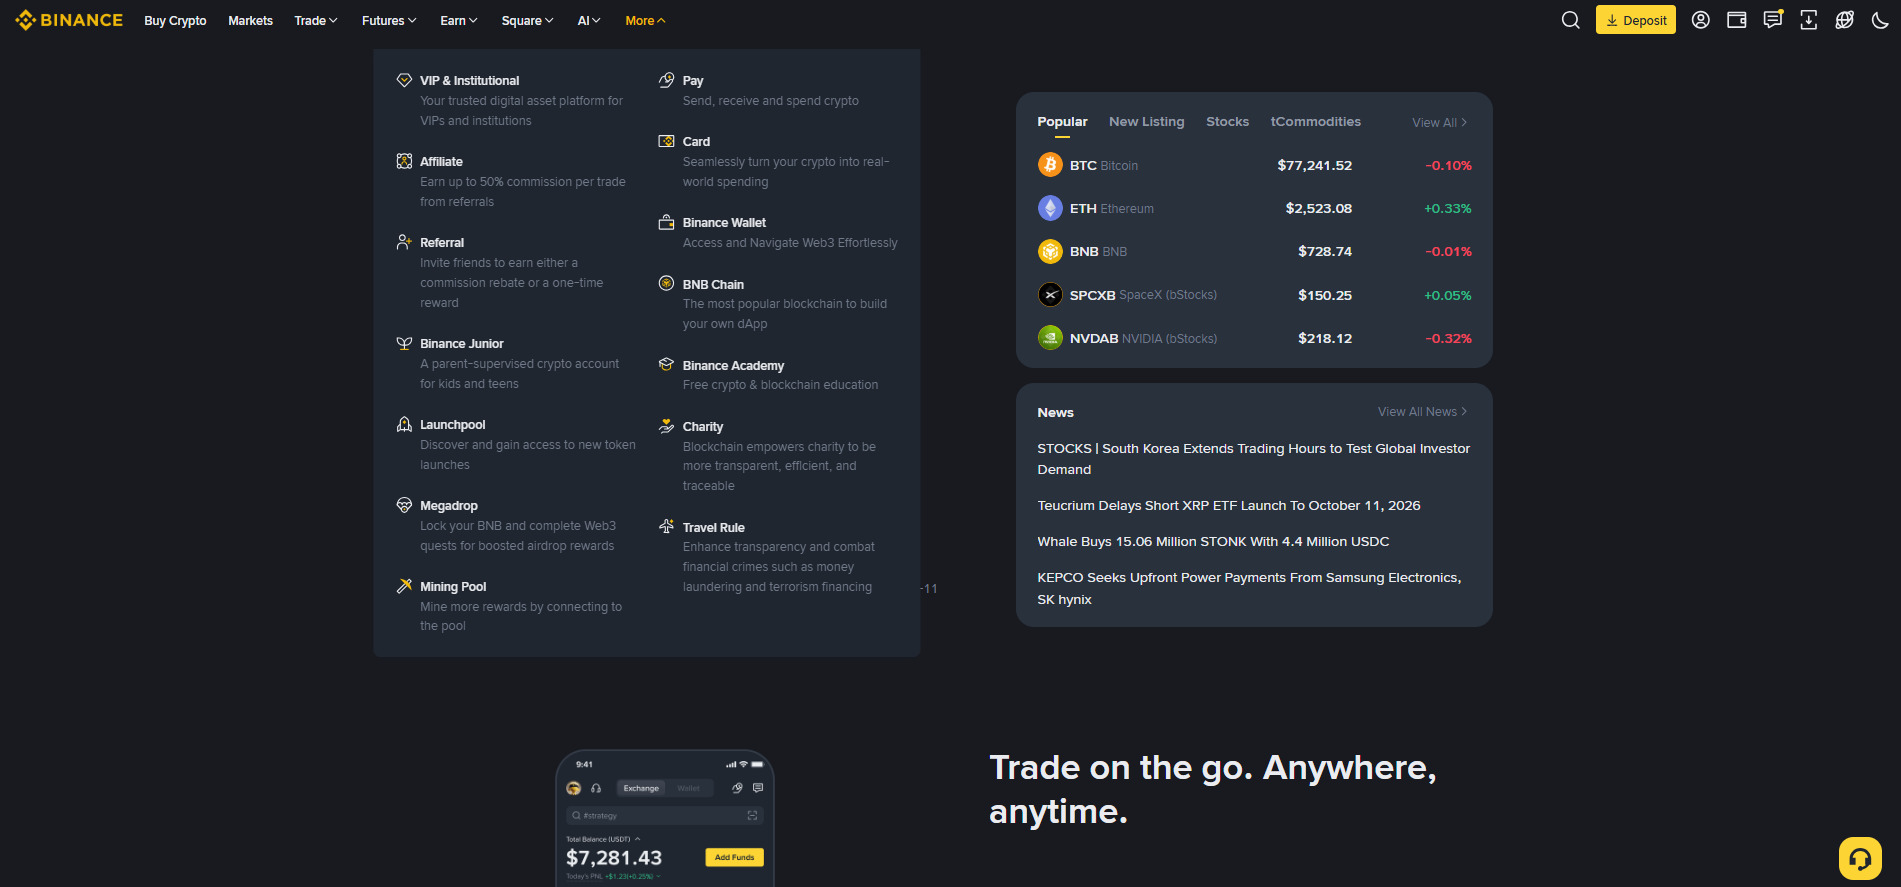Click the phone app preview image
The image size is (1901, 887).
coord(665,818)
